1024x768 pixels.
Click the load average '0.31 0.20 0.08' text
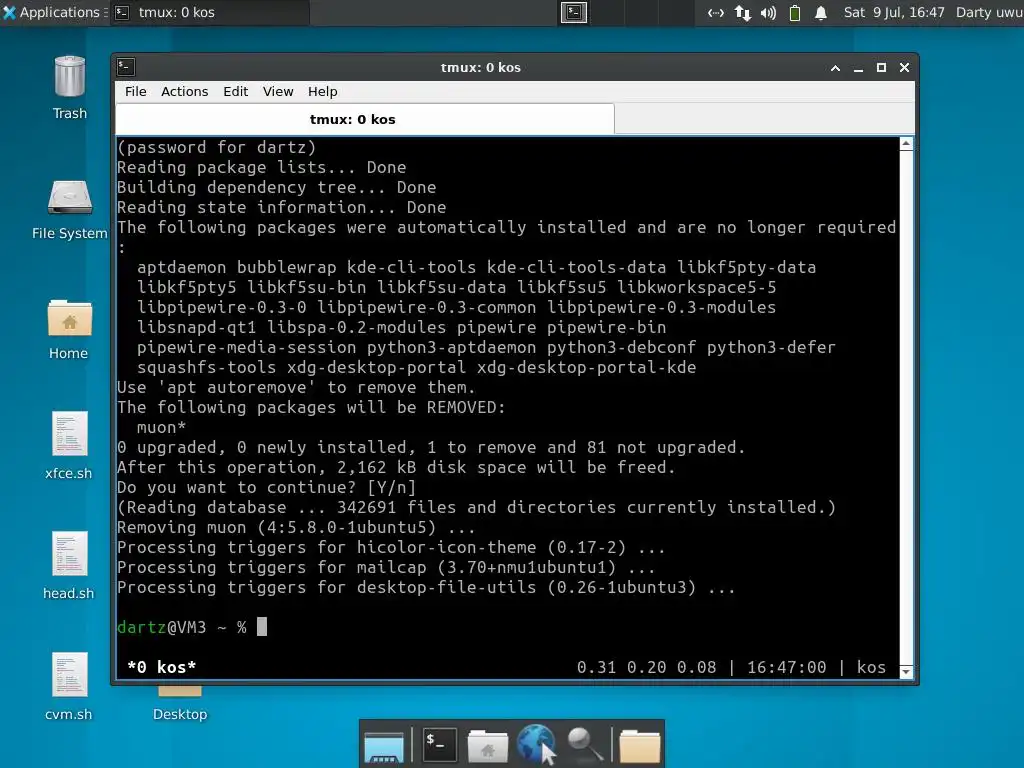647,667
